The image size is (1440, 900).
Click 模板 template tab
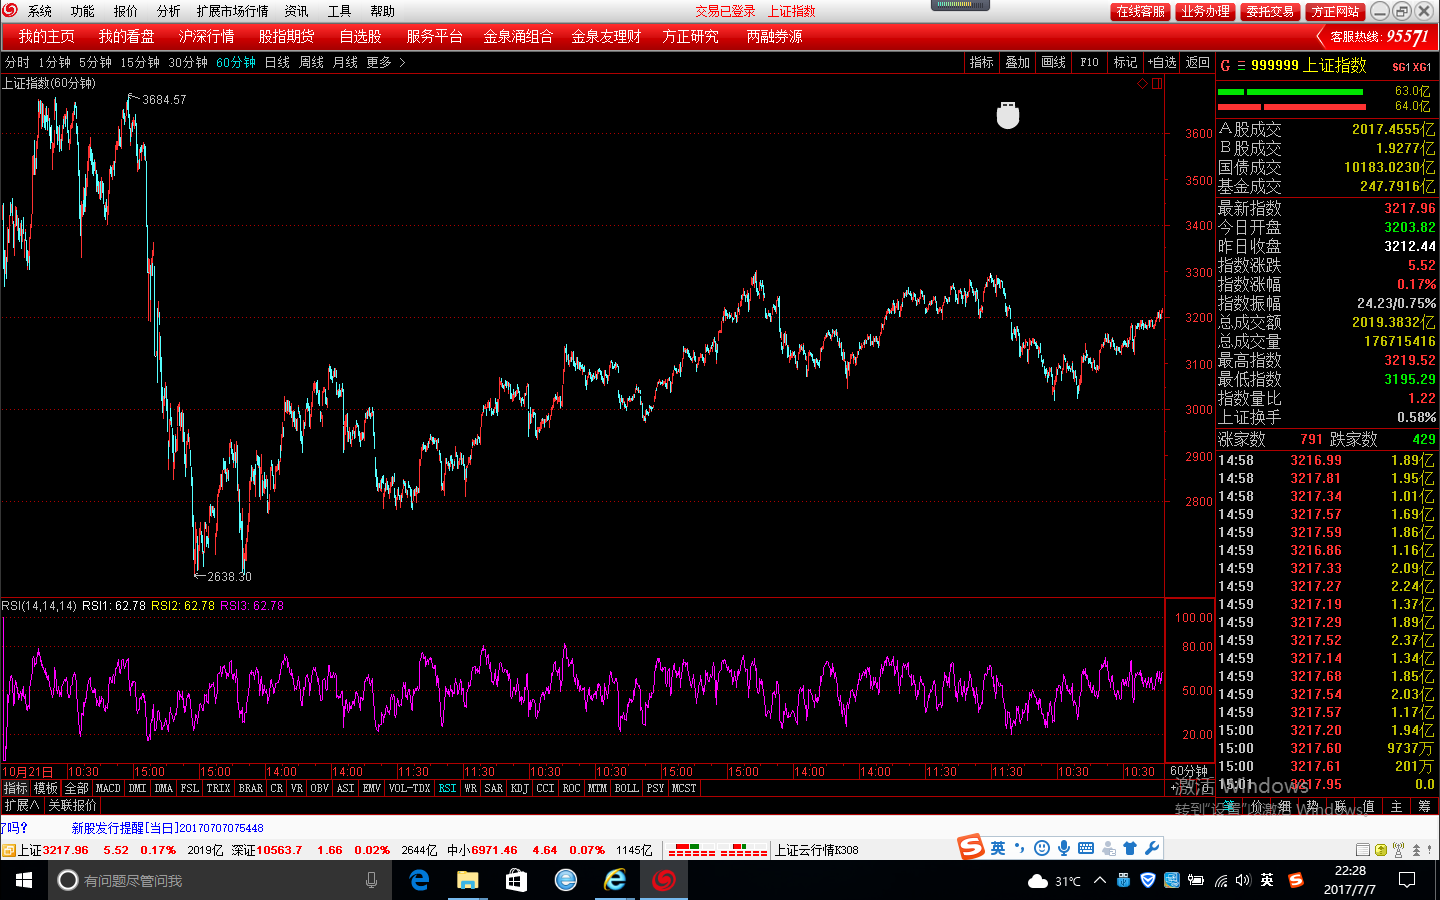[x=46, y=789]
